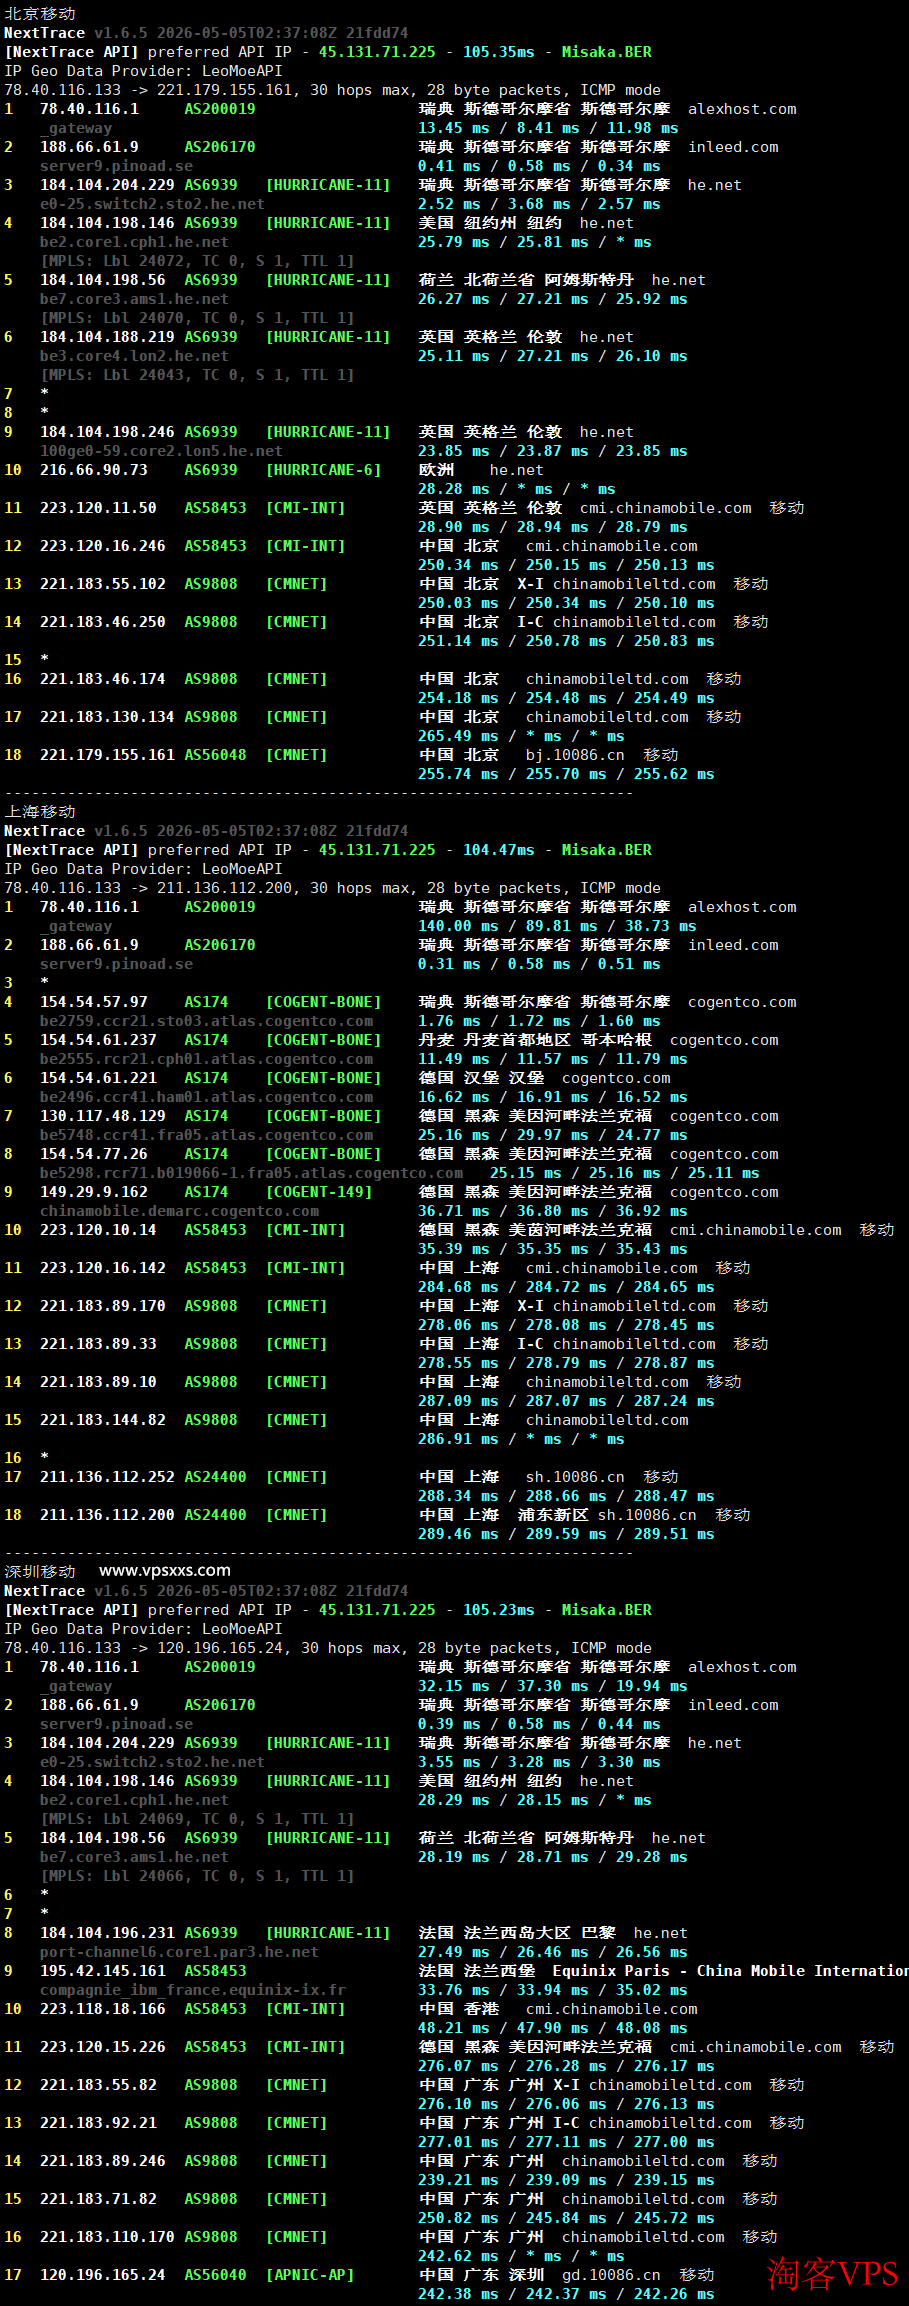Select IP 154.54.57.97
The image size is (909, 2306).
pos(94,1002)
